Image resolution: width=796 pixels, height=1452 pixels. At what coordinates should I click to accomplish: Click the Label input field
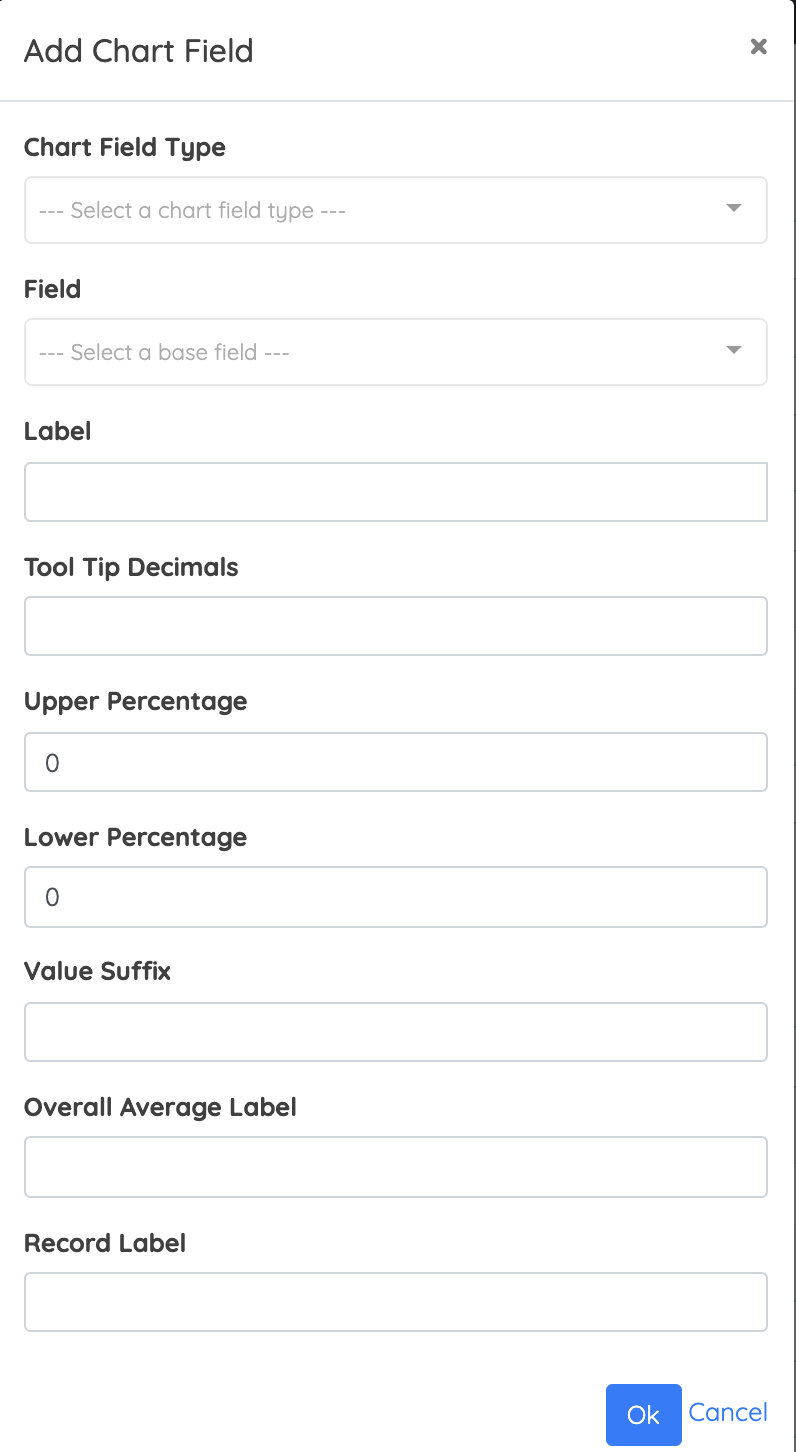[x=396, y=492]
